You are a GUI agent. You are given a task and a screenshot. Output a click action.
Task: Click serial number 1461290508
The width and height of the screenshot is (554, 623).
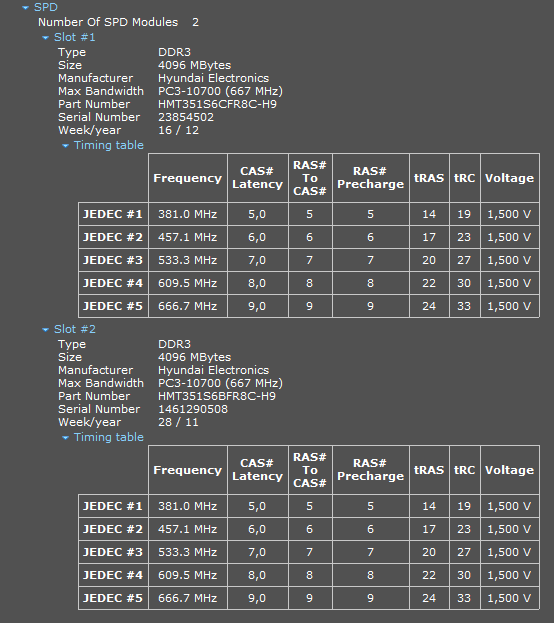tap(193, 409)
